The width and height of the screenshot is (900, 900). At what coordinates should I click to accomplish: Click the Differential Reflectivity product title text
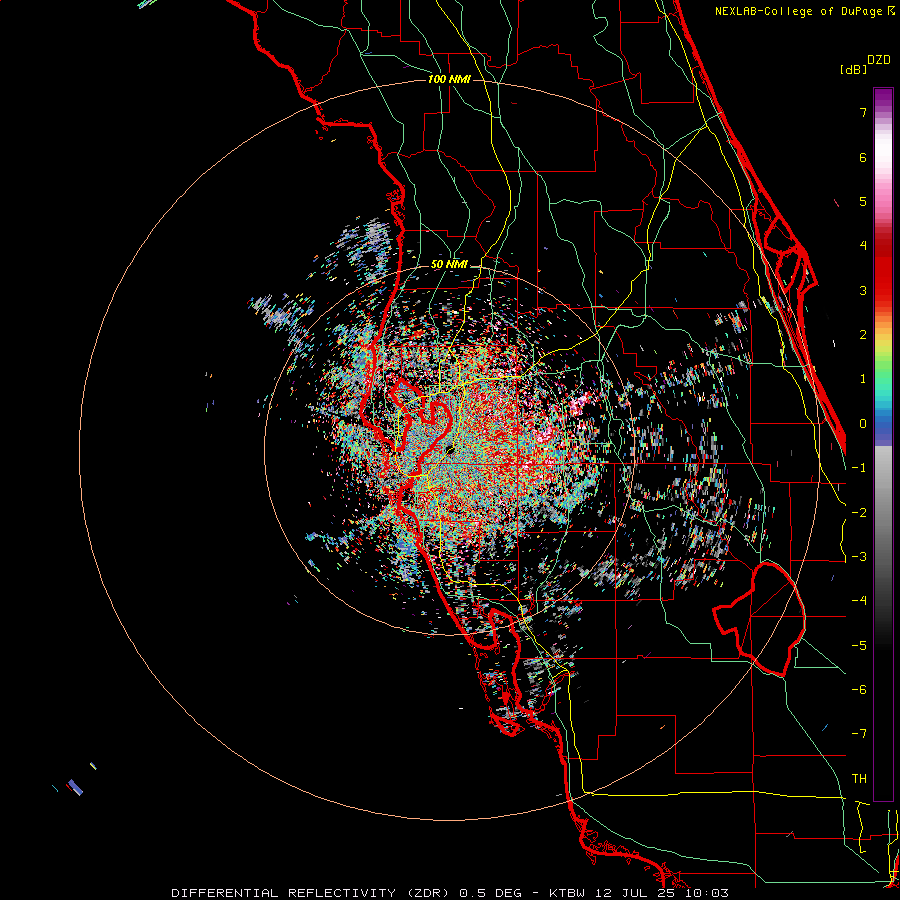click(x=450, y=893)
